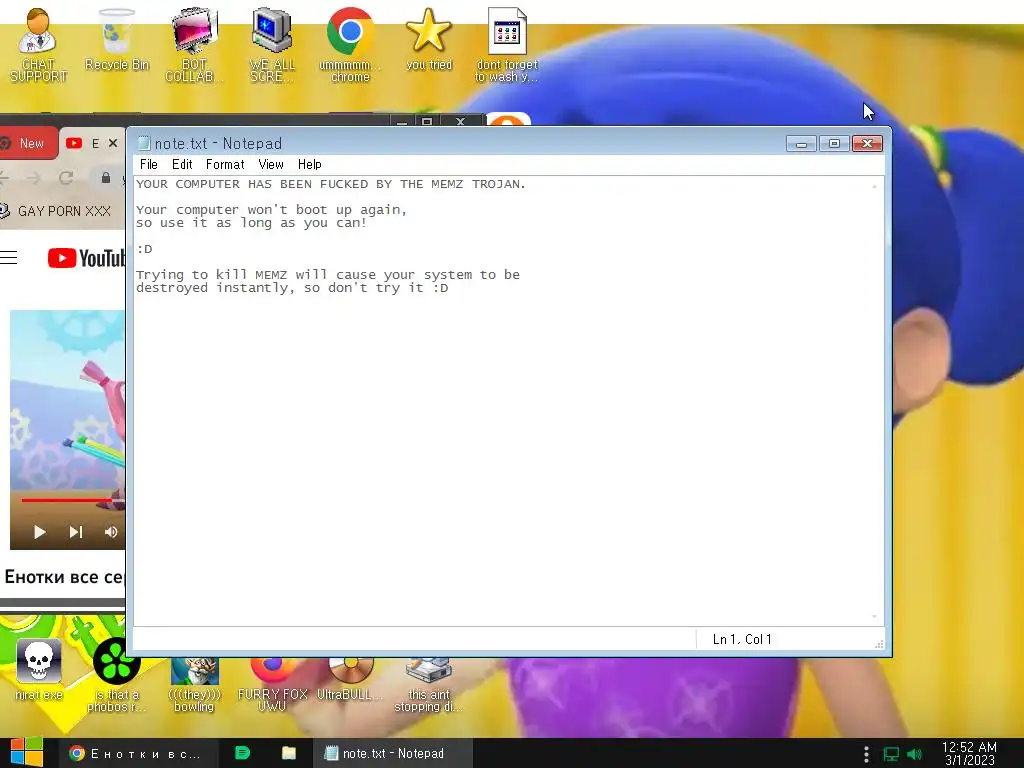Seek on the YouTube red progress bar

72,500
